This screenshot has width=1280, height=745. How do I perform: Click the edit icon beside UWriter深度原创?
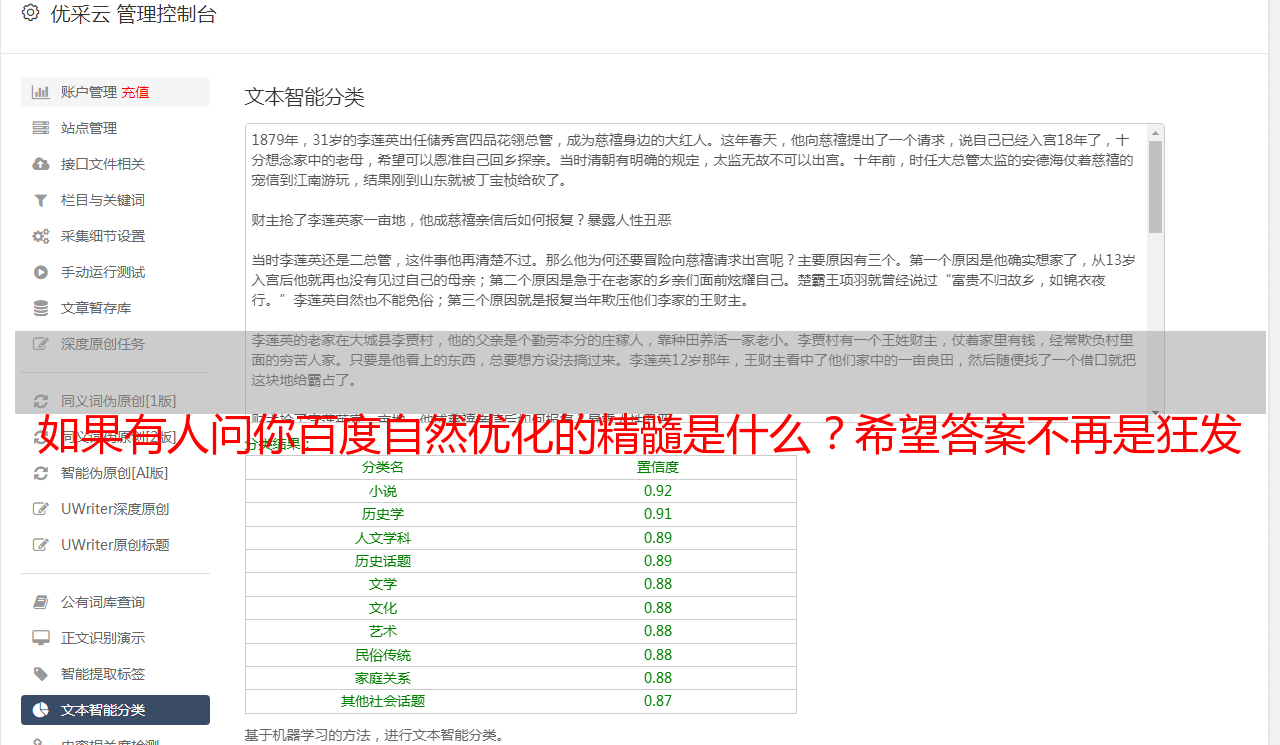click(41, 509)
